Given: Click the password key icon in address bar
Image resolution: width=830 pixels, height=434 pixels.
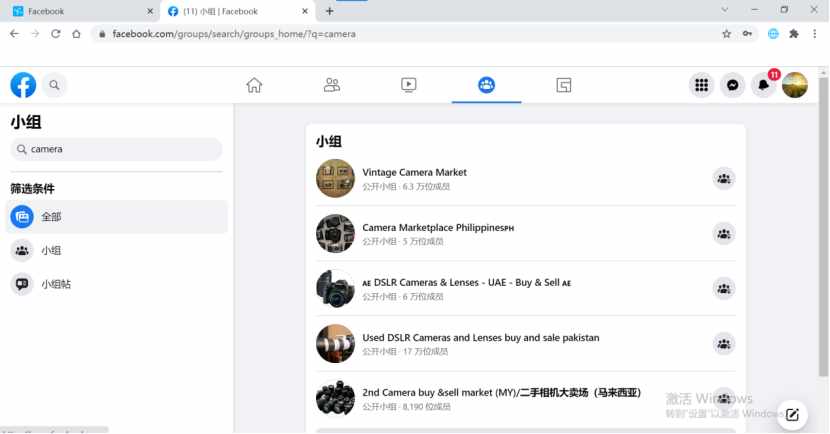Looking at the screenshot, I should pyautogui.click(x=747, y=34).
